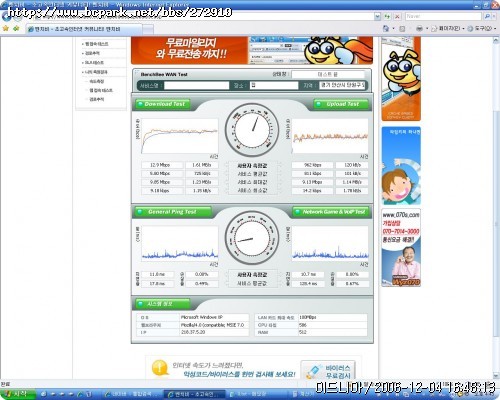Expand the Print button dropdown arrow
Image resolution: width=500 pixels, height=400 pixels.
point(427,29)
